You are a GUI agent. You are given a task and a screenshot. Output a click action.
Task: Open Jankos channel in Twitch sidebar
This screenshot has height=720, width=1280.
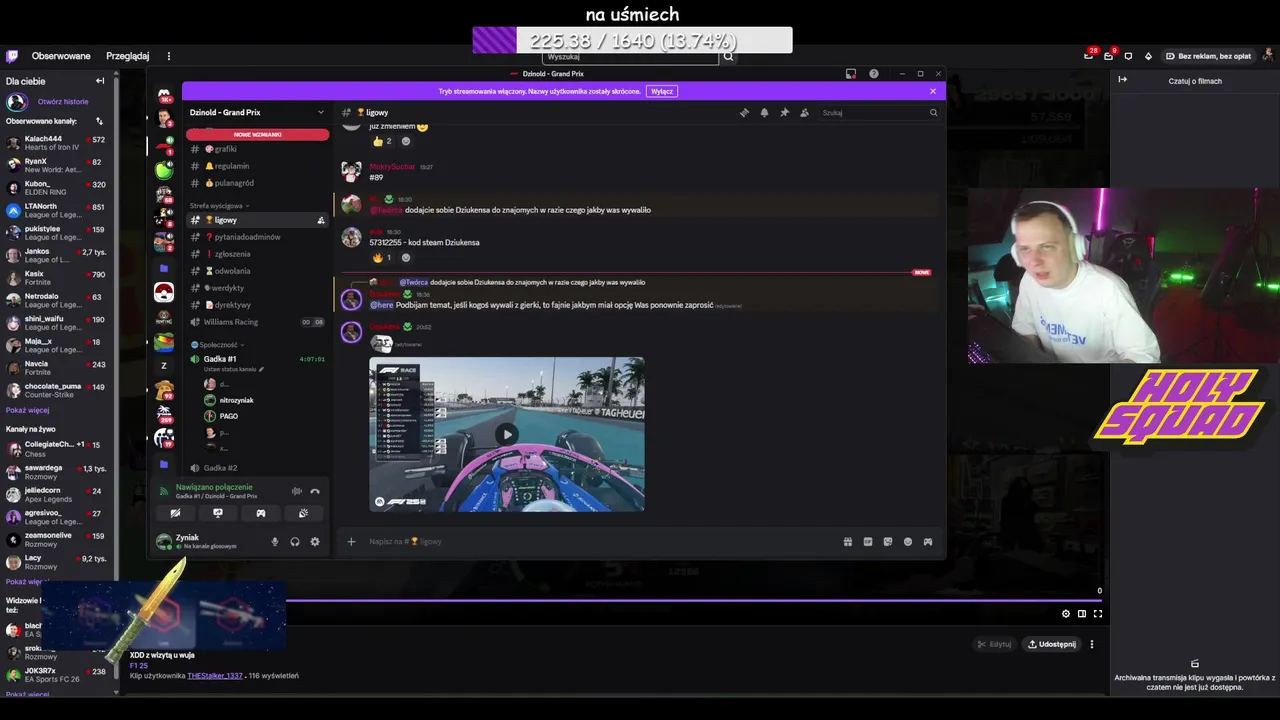[x=58, y=256]
